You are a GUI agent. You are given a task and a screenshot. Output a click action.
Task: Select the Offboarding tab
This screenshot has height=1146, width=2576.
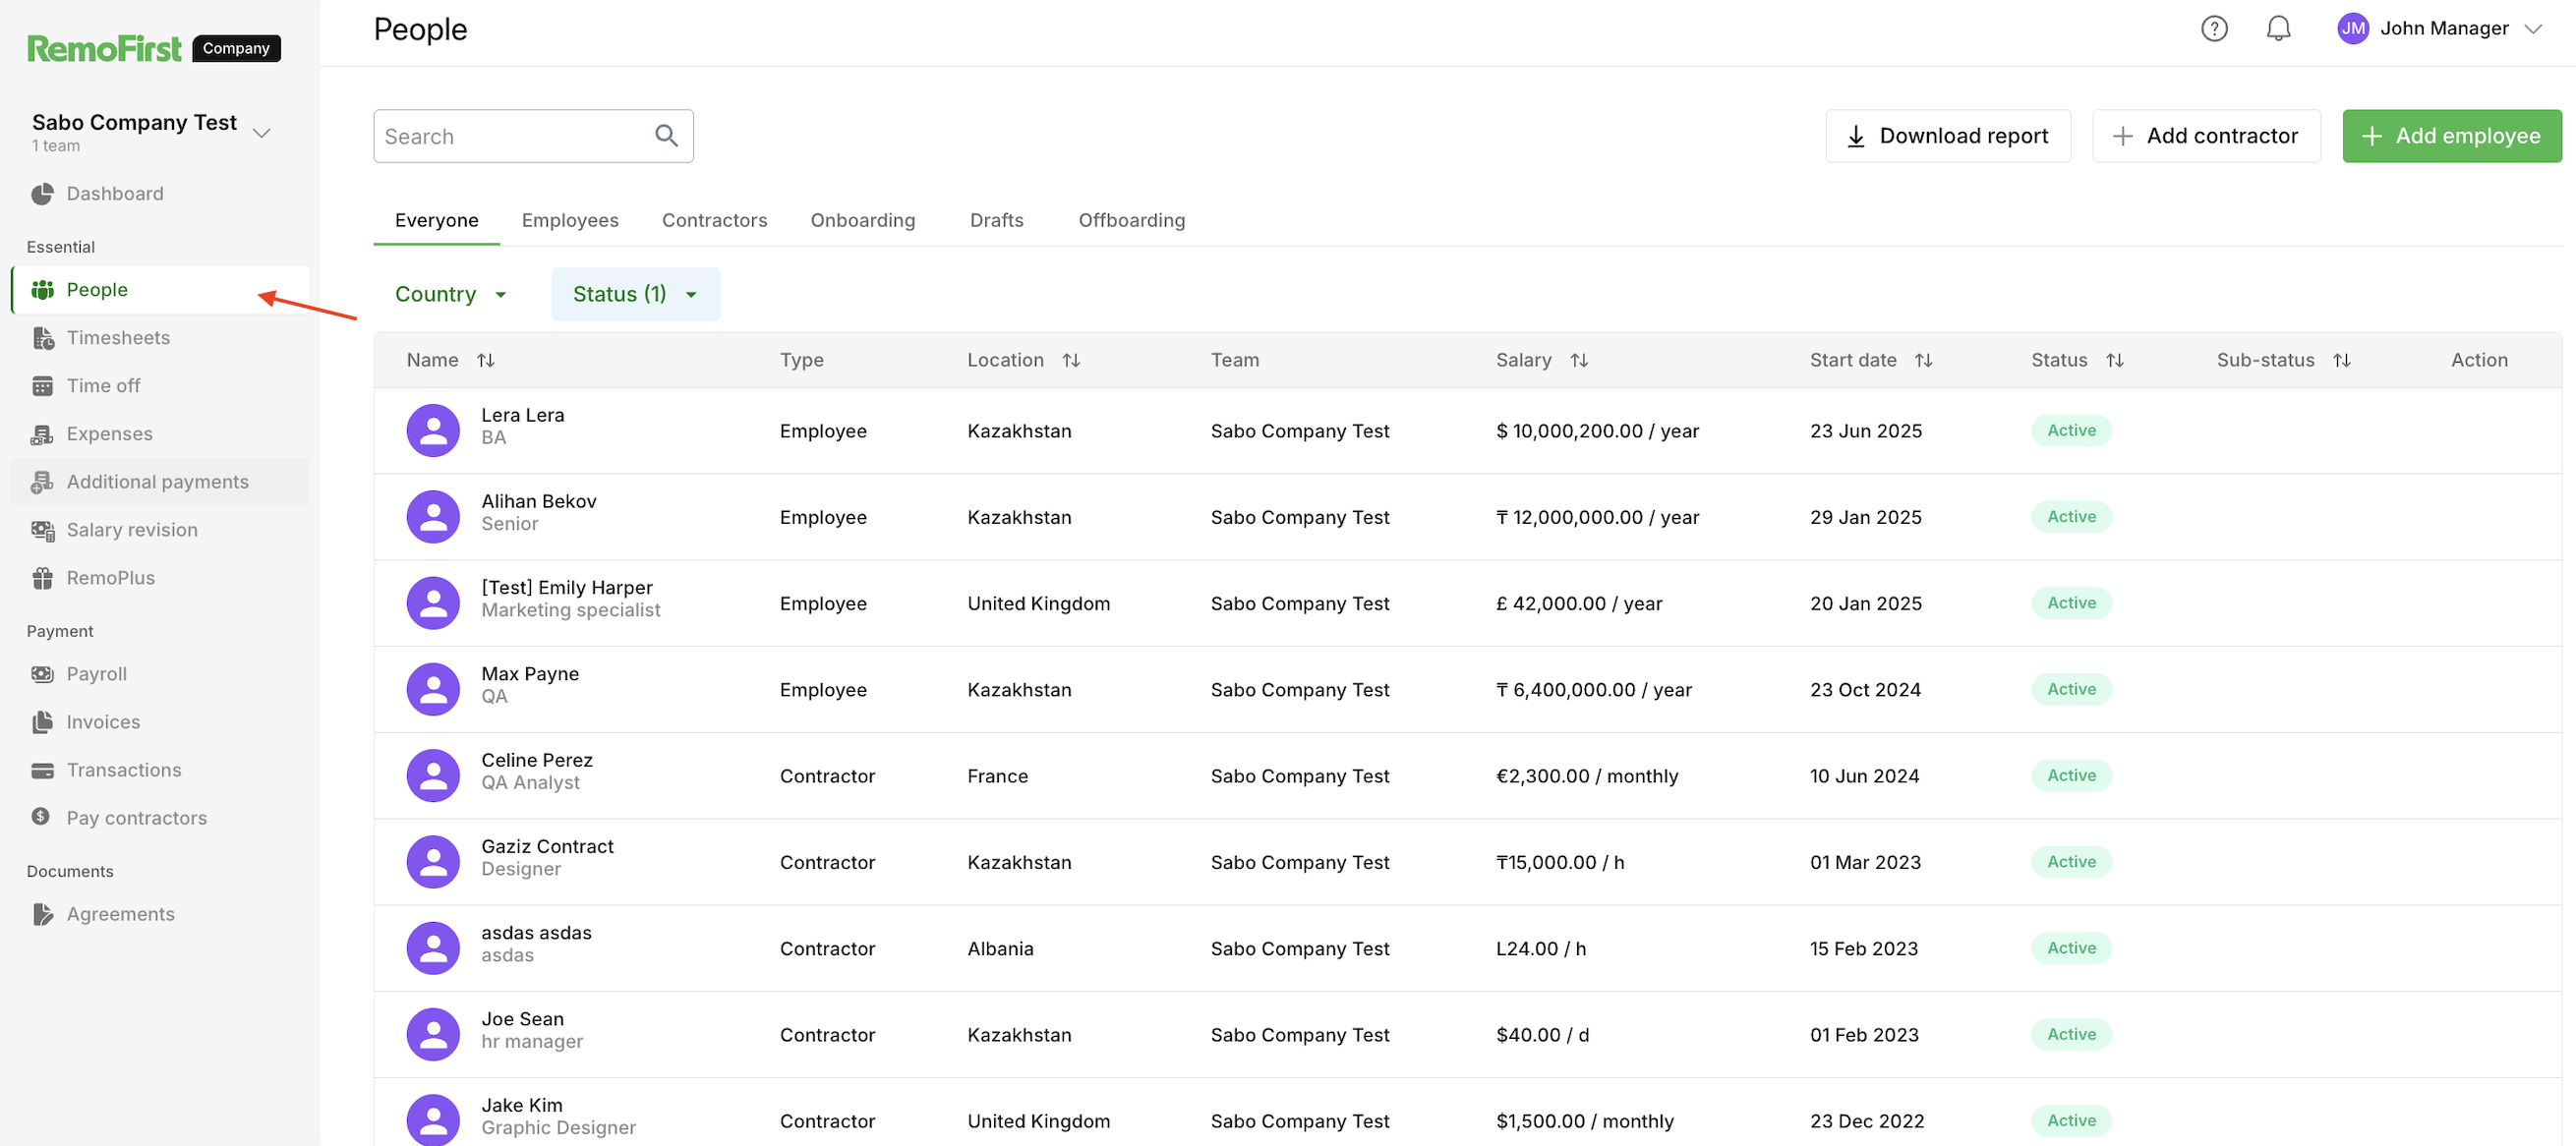point(1131,220)
